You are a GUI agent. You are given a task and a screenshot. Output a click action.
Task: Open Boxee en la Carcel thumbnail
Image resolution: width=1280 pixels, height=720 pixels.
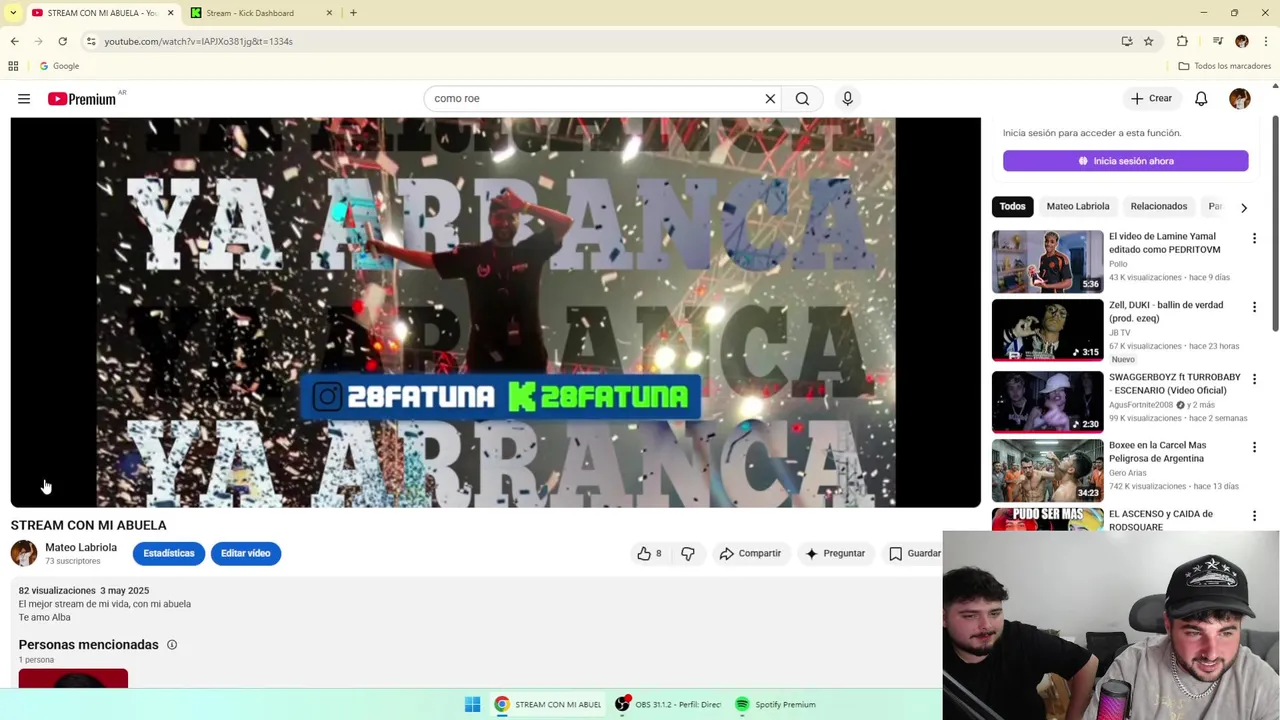pos(1048,470)
